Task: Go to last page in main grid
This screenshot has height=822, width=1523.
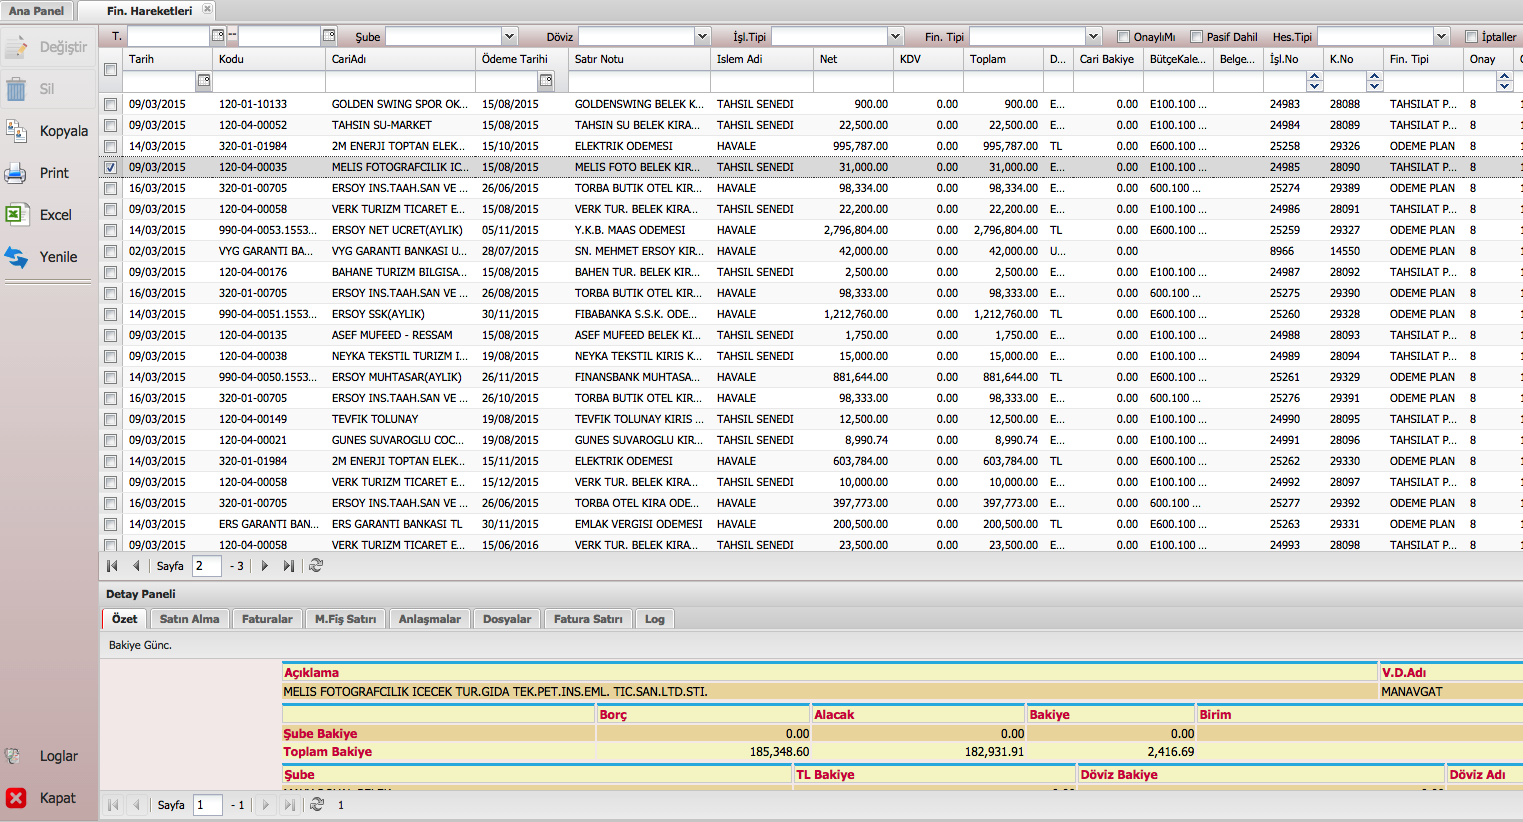Action: point(289,566)
